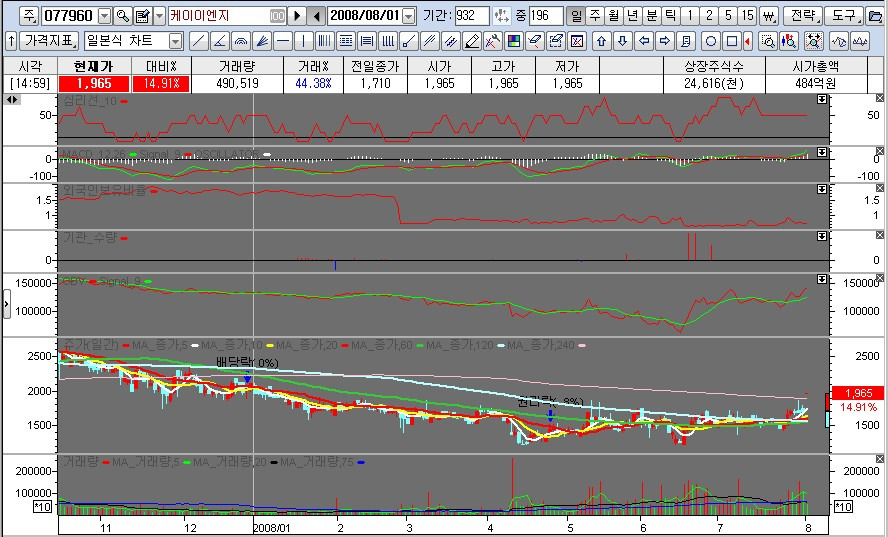Switch chart to yearly (년) period
888x537 pixels.
[633, 16]
